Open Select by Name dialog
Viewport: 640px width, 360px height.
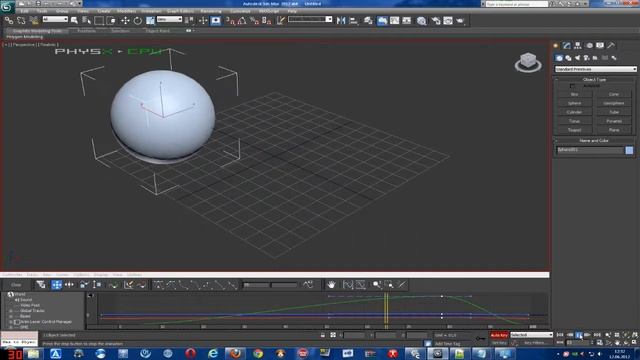pyautogui.click(x=87, y=20)
